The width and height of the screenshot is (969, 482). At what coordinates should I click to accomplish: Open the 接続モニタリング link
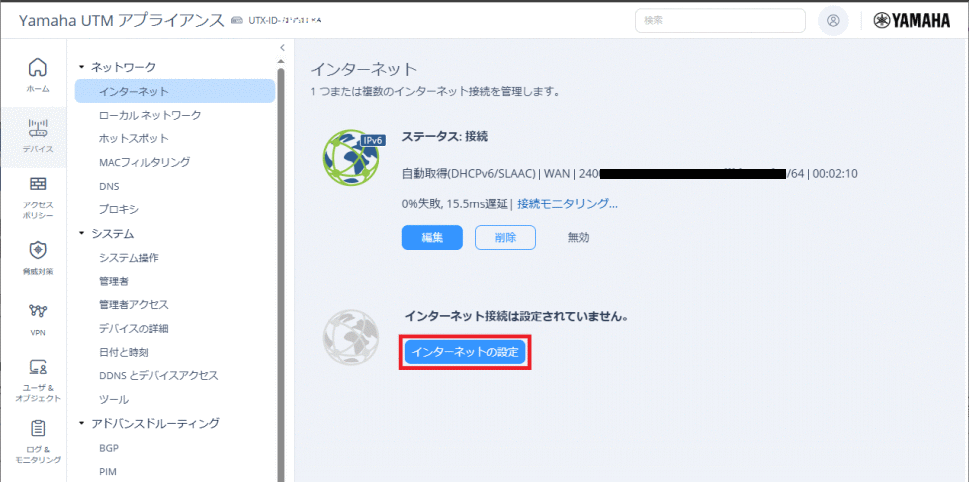pos(567,204)
